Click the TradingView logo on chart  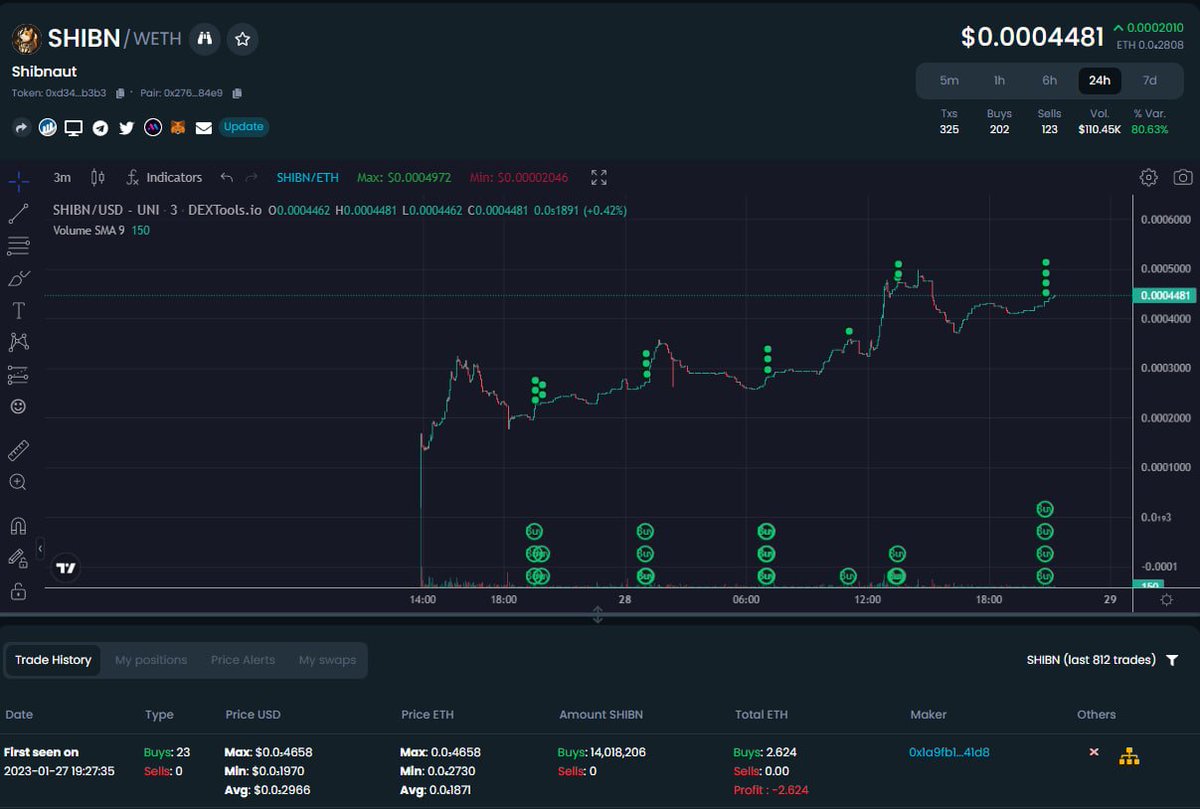[66, 568]
